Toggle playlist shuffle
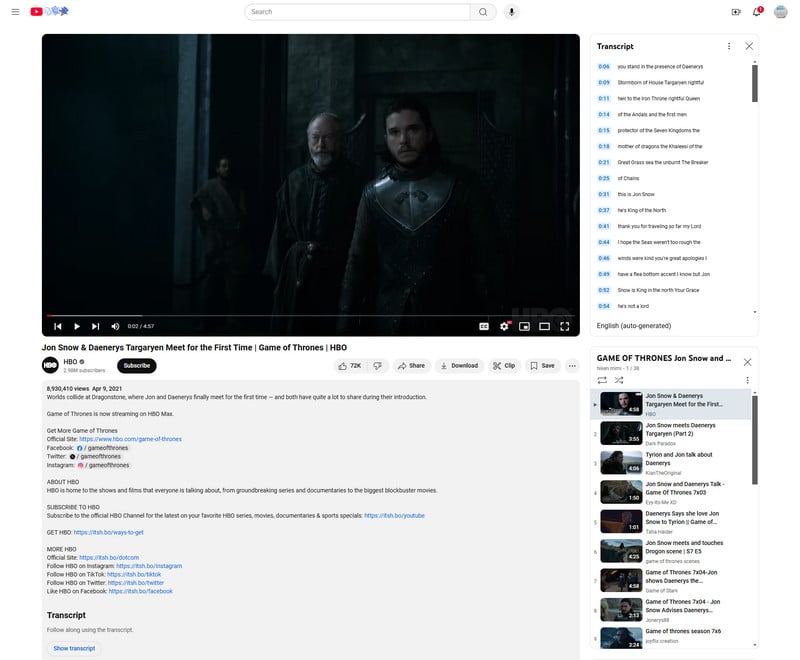Image resolution: width=800 pixels, height=660 pixels. point(619,380)
